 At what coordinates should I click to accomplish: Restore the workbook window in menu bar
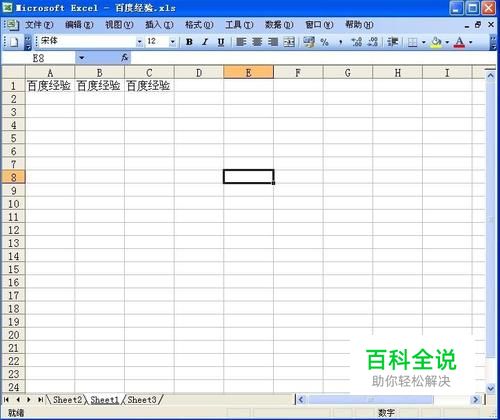(478, 25)
